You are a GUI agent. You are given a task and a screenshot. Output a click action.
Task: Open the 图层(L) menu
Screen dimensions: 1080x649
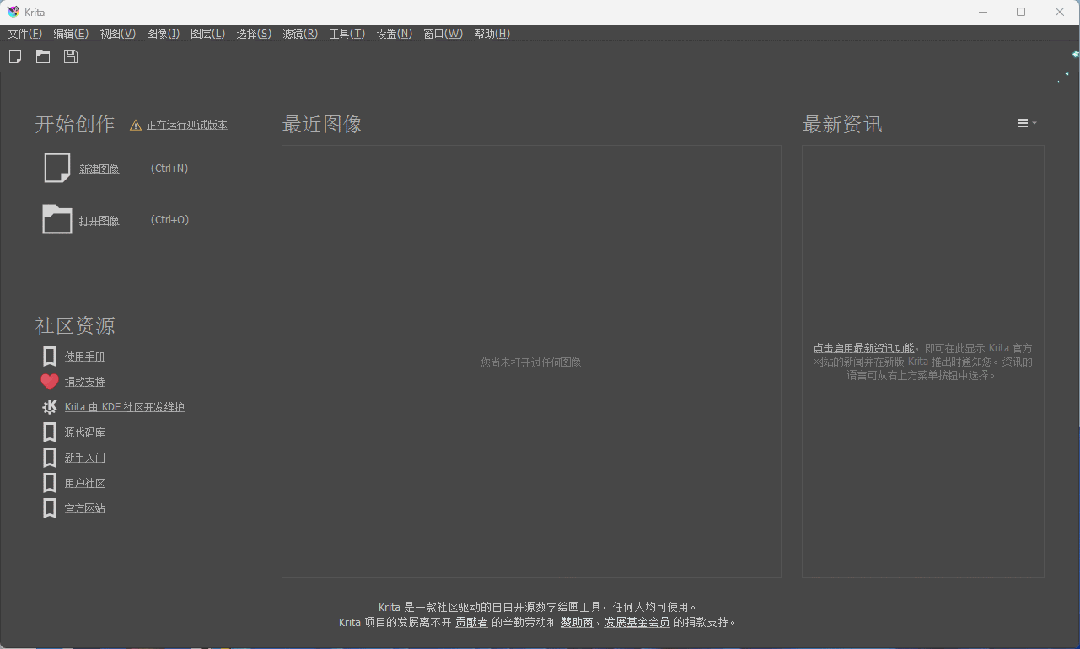click(208, 34)
